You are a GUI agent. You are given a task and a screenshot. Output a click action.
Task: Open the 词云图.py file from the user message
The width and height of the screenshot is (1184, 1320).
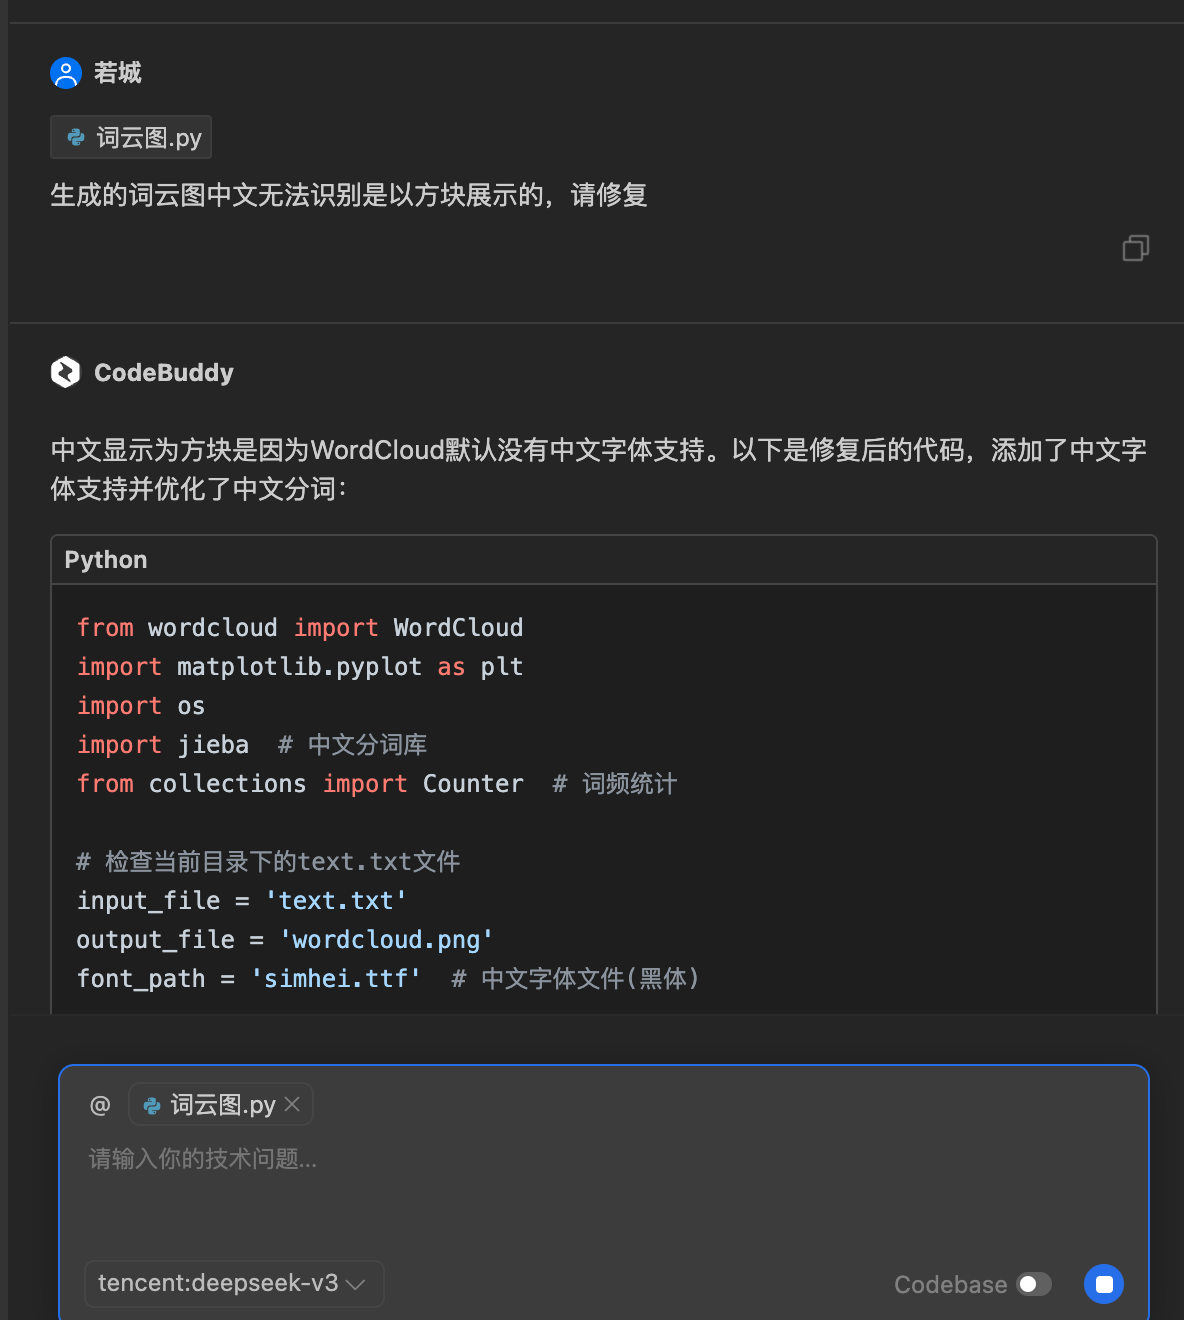(130, 137)
